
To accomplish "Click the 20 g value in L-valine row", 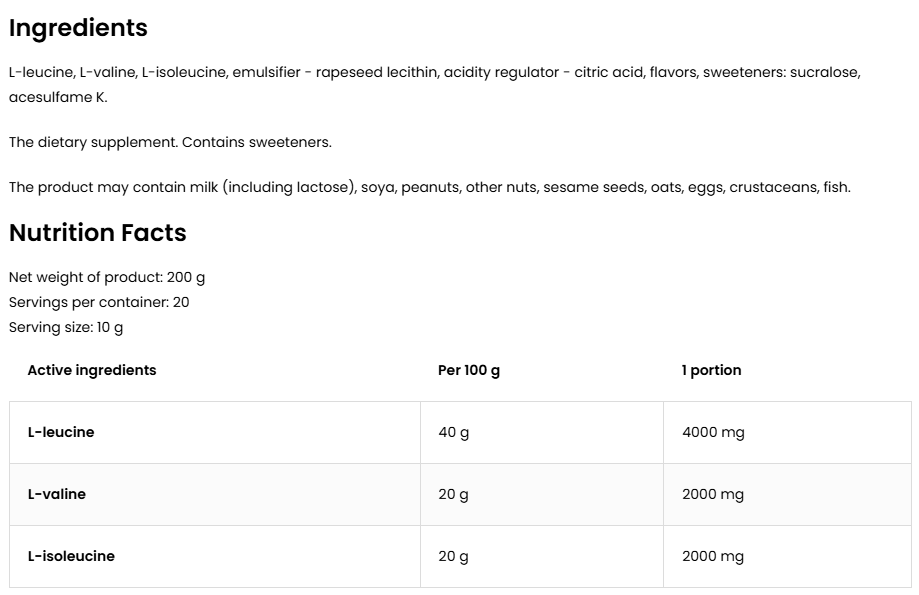I will point(453,494).
